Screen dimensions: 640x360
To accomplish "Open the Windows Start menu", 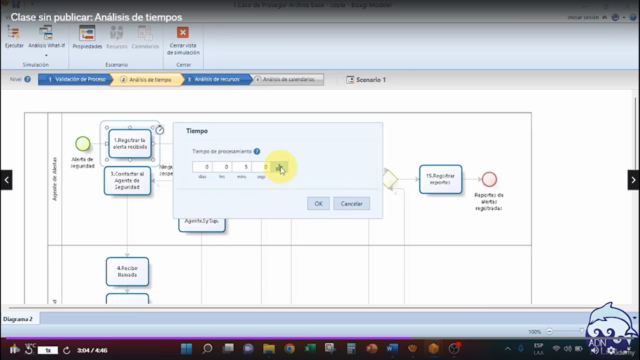I will (187, 349).
